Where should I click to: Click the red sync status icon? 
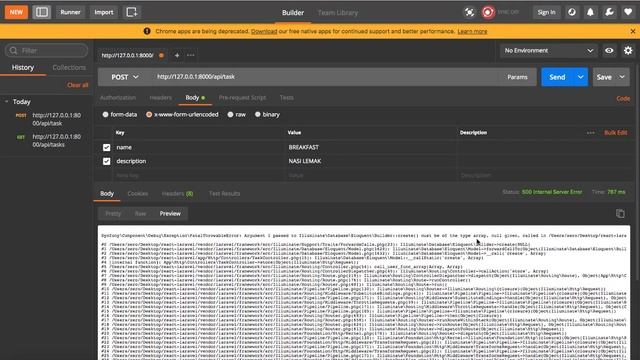[487, 12]
